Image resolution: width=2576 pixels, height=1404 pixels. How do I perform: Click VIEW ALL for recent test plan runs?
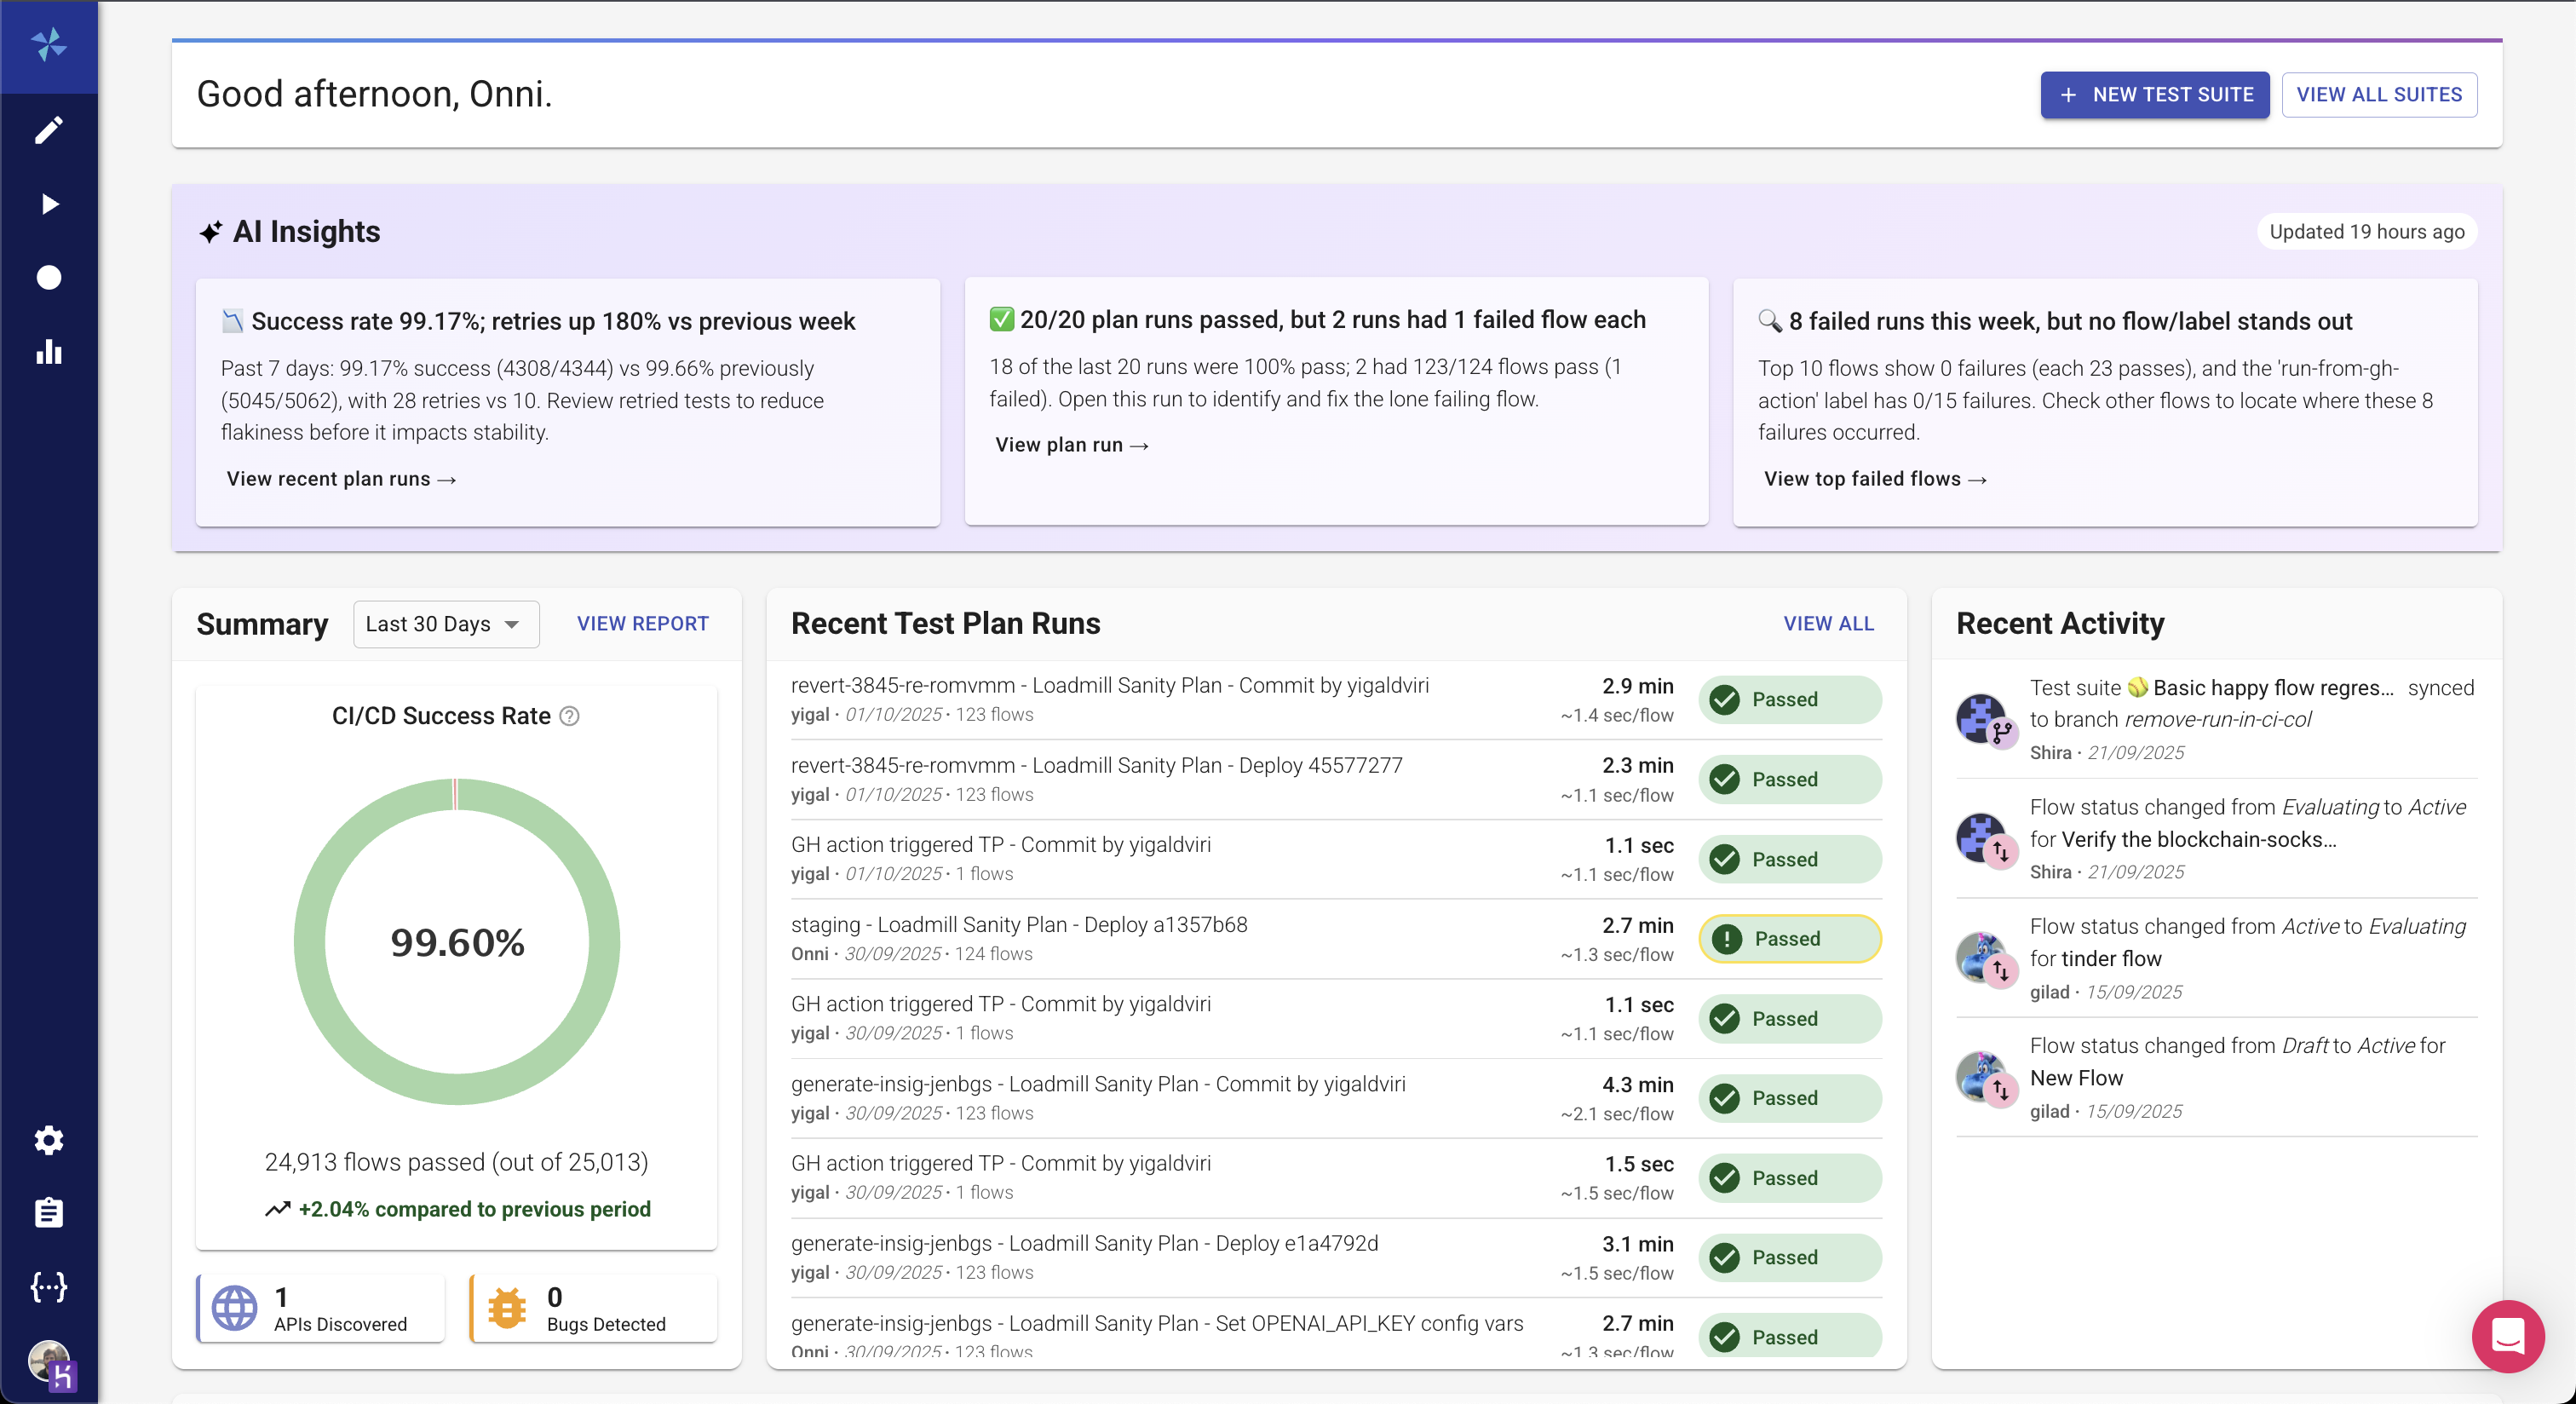tap(1828, 624)
